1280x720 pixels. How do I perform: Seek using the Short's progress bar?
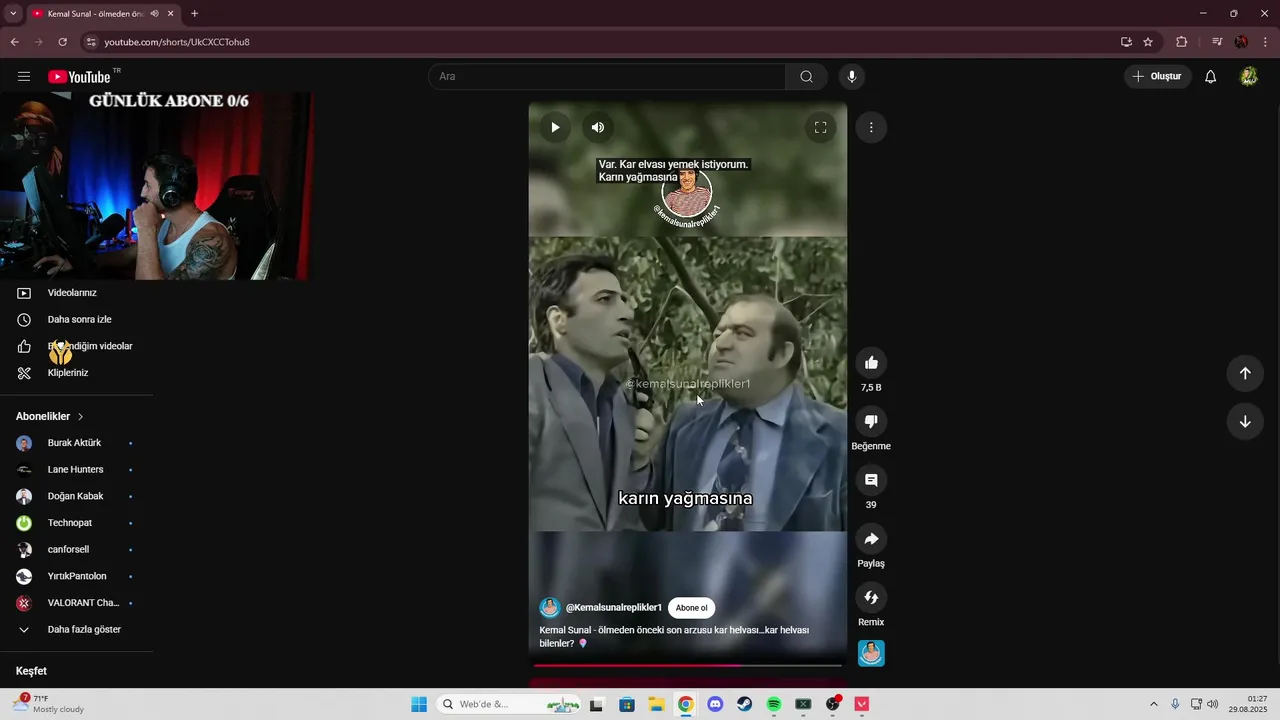tap(688, 665)
